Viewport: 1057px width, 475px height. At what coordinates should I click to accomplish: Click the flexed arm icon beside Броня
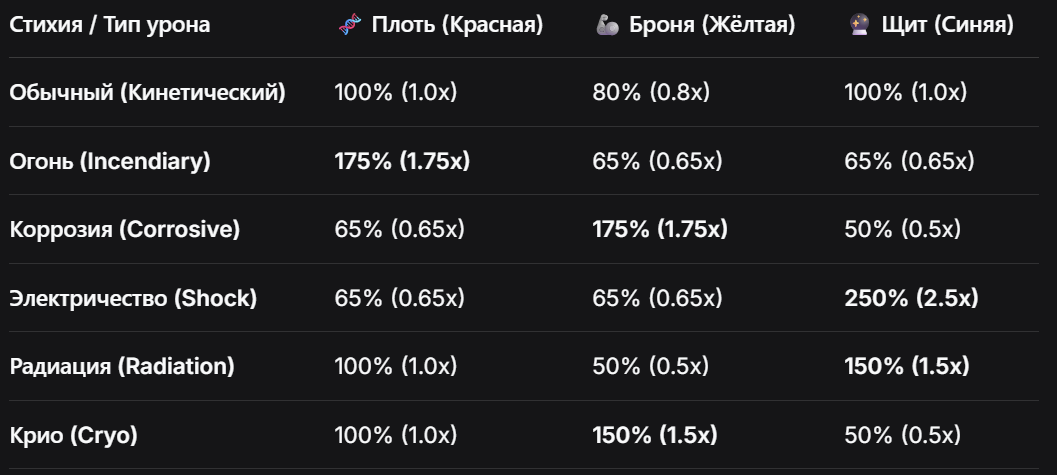[x=607, y=25]
